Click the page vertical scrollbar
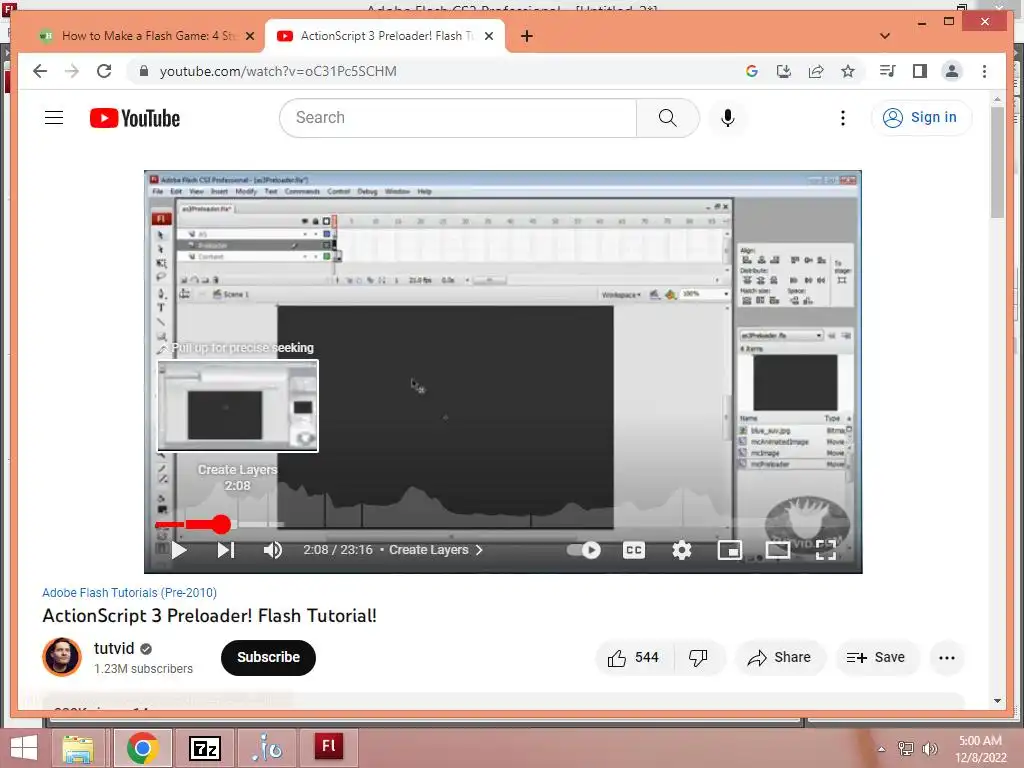Viewport: 1024px width, 768px height. click(x=997, y=162)
